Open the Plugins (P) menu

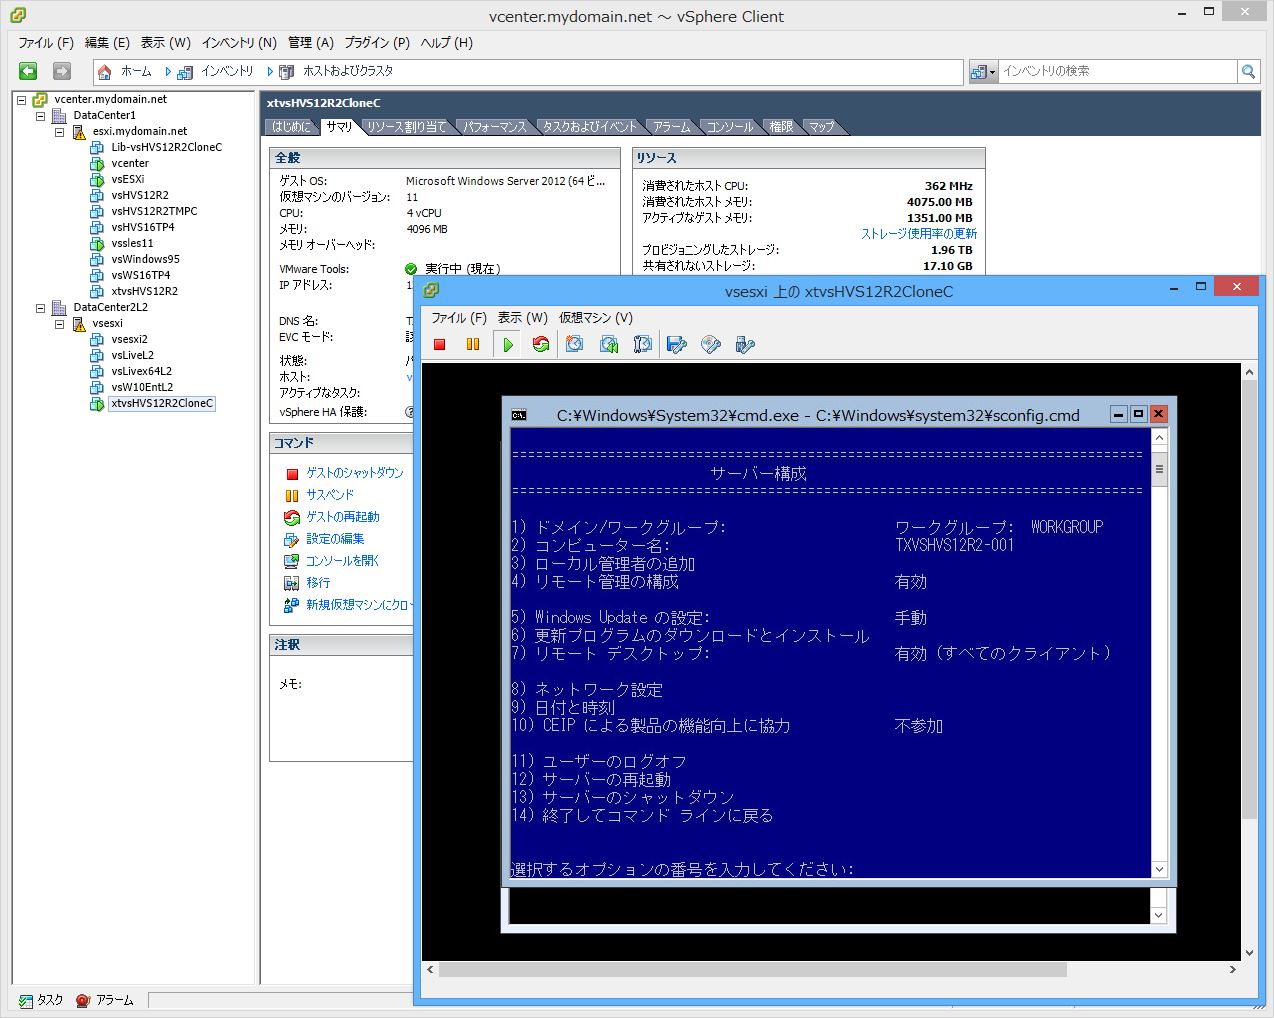(377, 43)
